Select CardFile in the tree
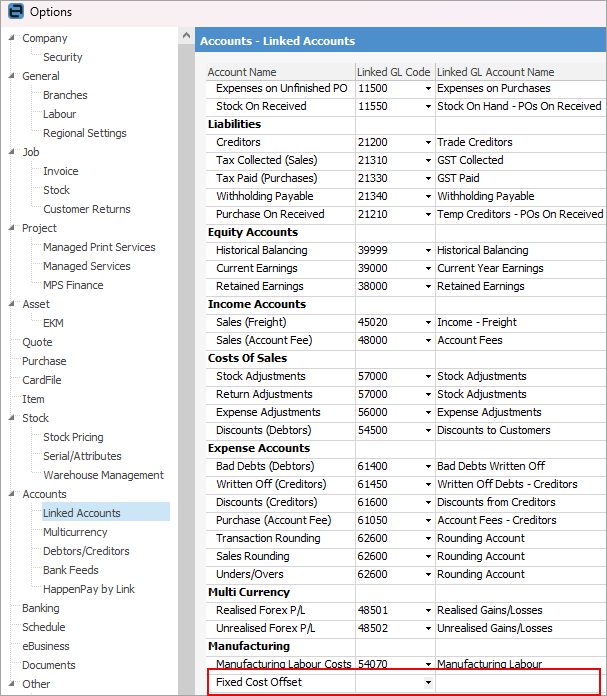607x696 pixels. [42, 380]
